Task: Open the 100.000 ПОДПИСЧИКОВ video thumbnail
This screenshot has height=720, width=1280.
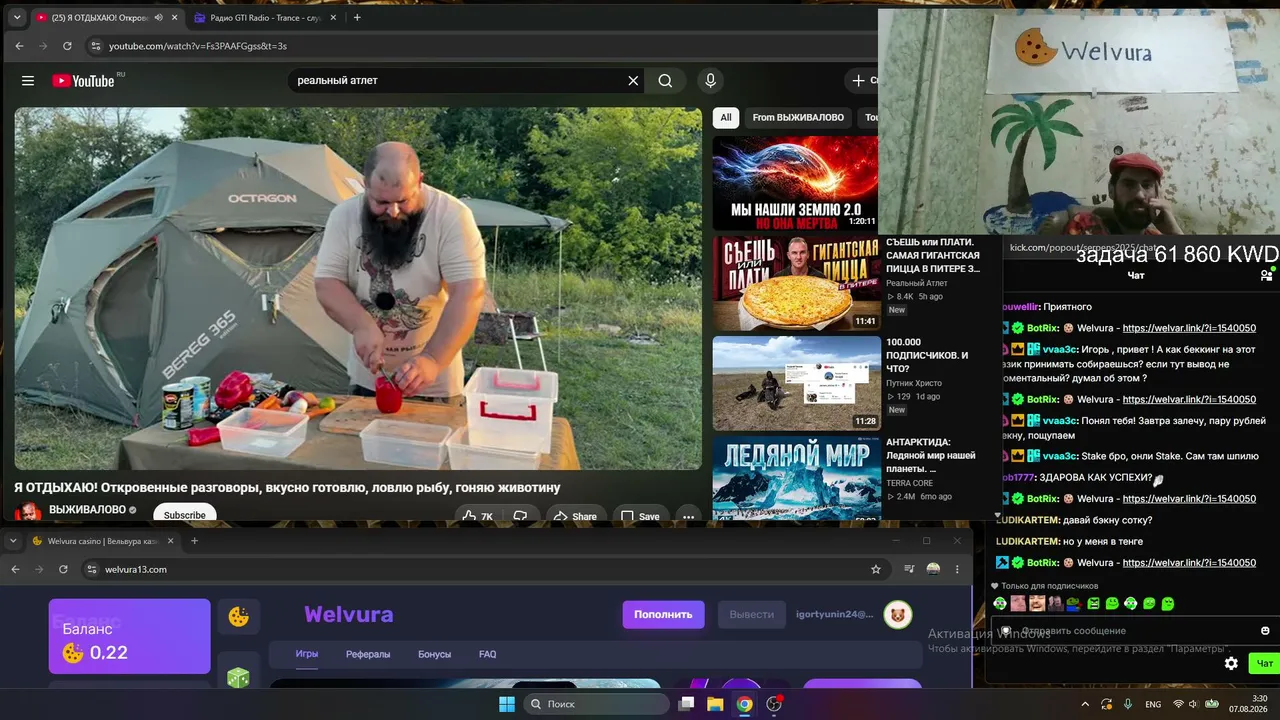Action: point(796,383)
